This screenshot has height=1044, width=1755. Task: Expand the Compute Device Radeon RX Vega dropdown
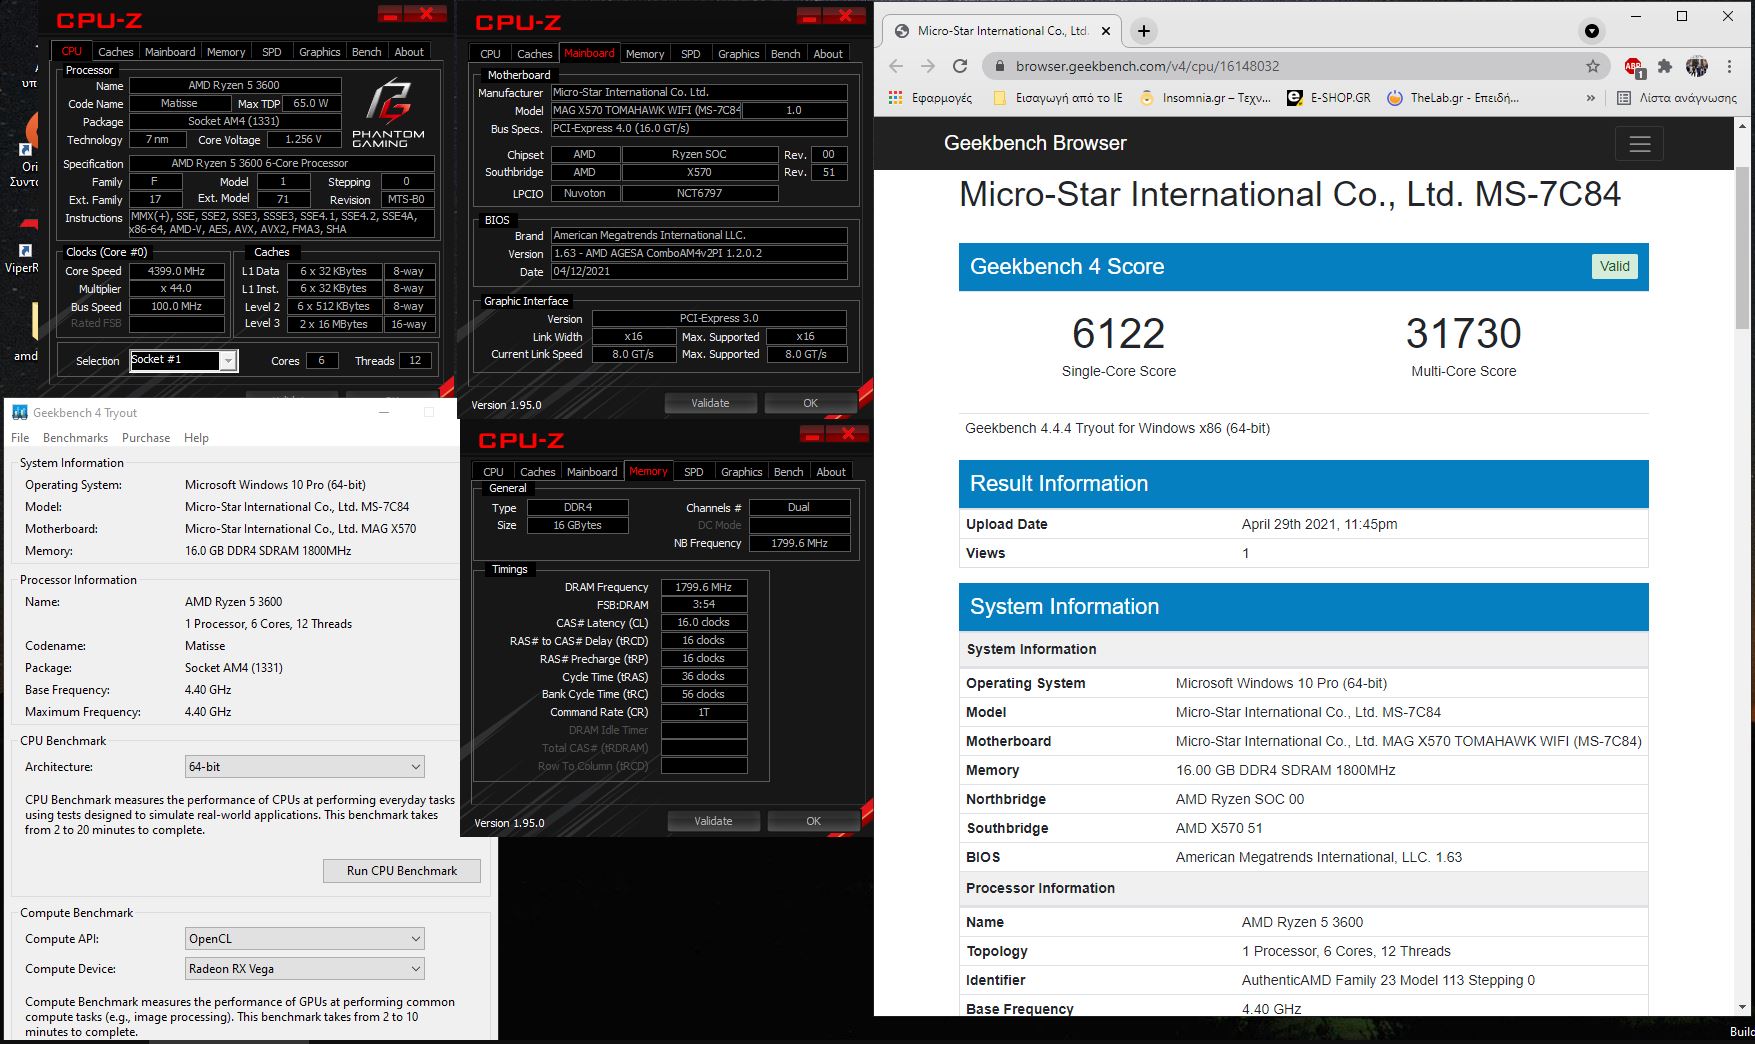[x=305, y=969]
